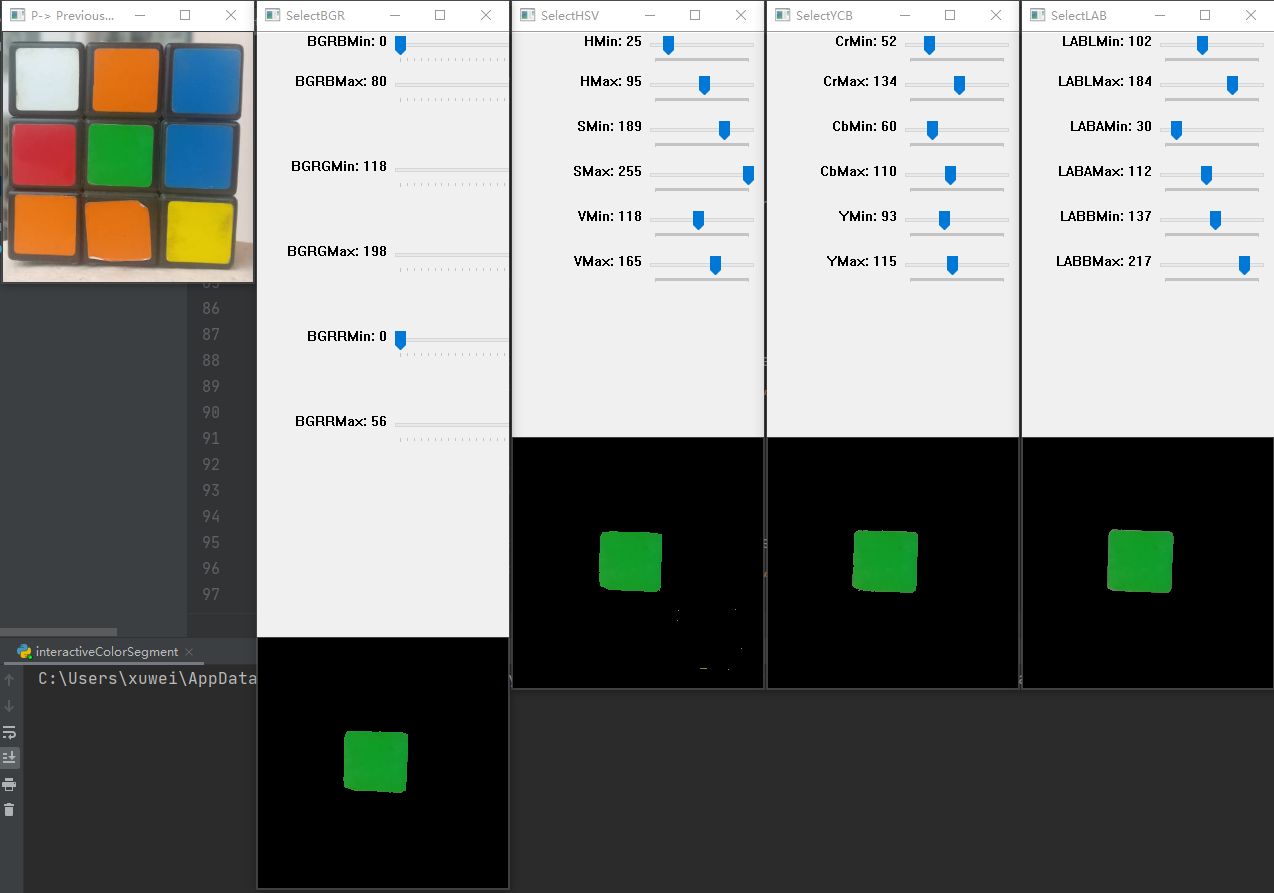
Task: Click the down arrow icon in Run panel
Action: (x=9, y=706)
